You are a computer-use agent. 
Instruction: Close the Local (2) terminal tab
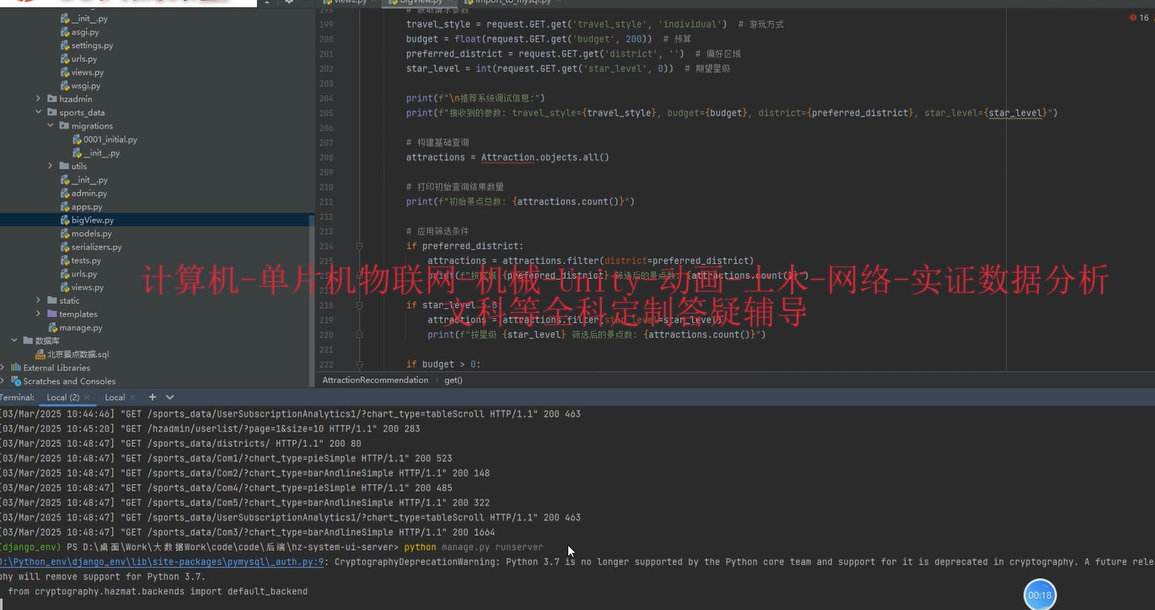tap(87, 398)
